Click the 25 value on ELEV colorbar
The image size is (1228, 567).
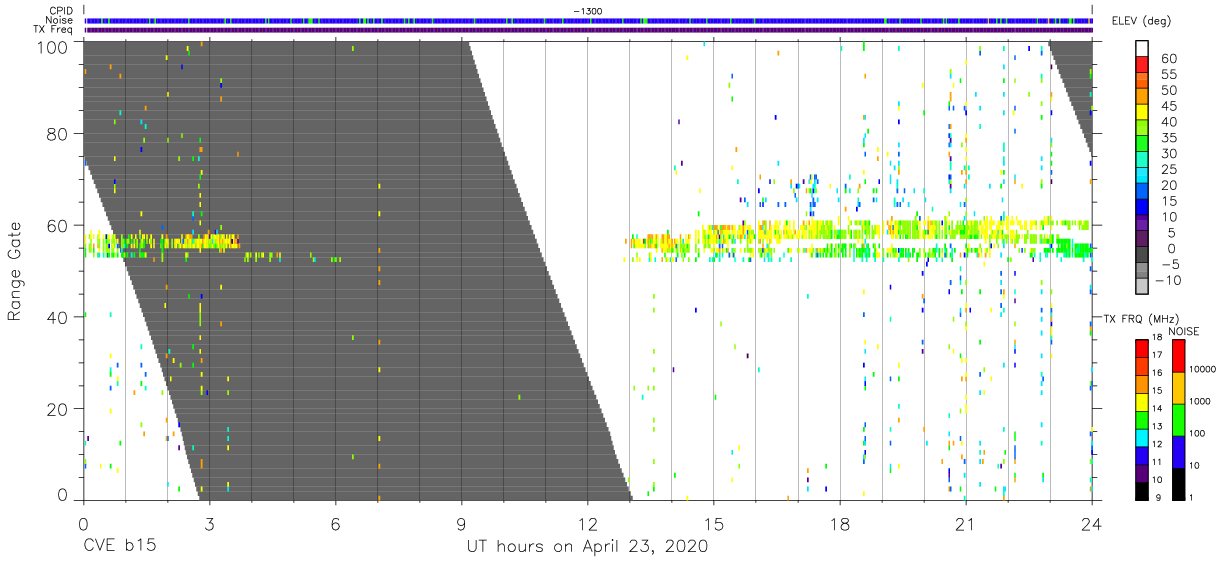[x=1169, y=170]
